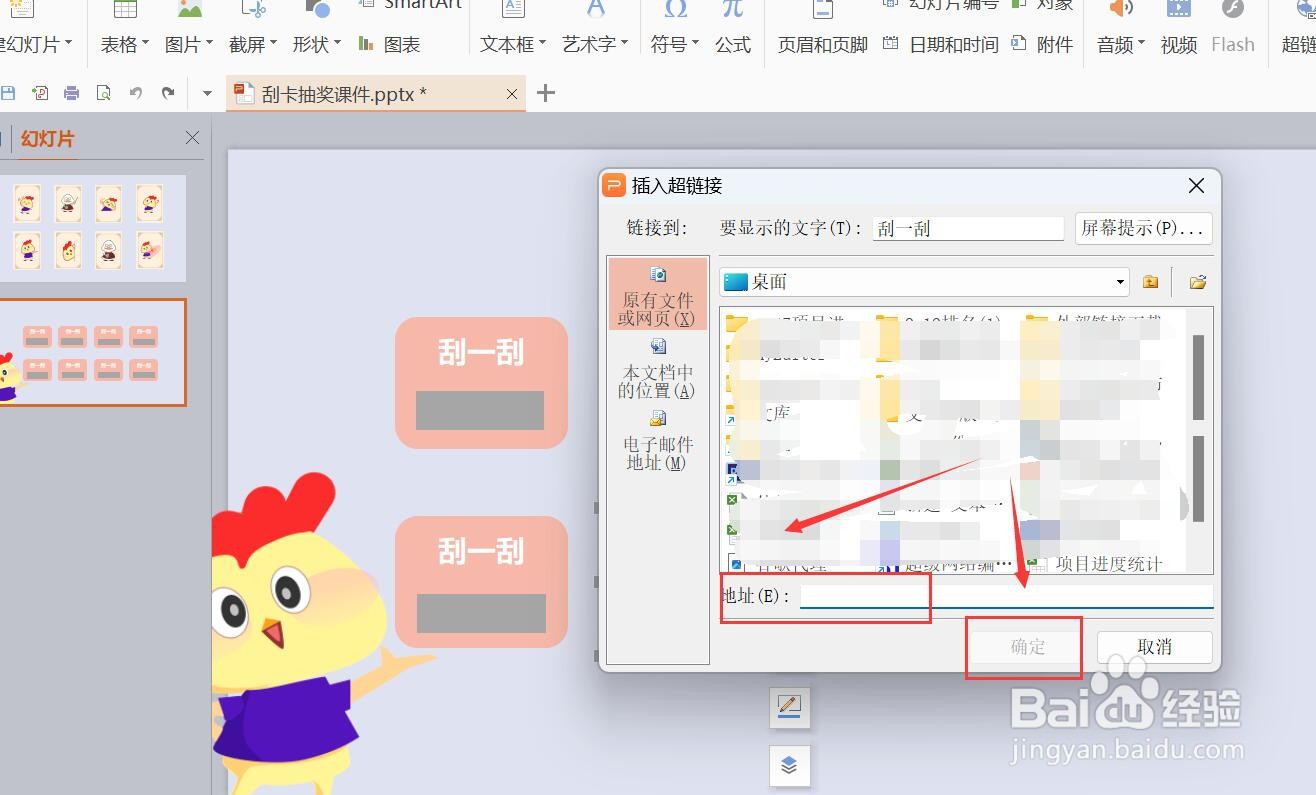Insert 日期和时间 date and time
1316x795 pixels.
pyautogui.click(x=942, y=44)
